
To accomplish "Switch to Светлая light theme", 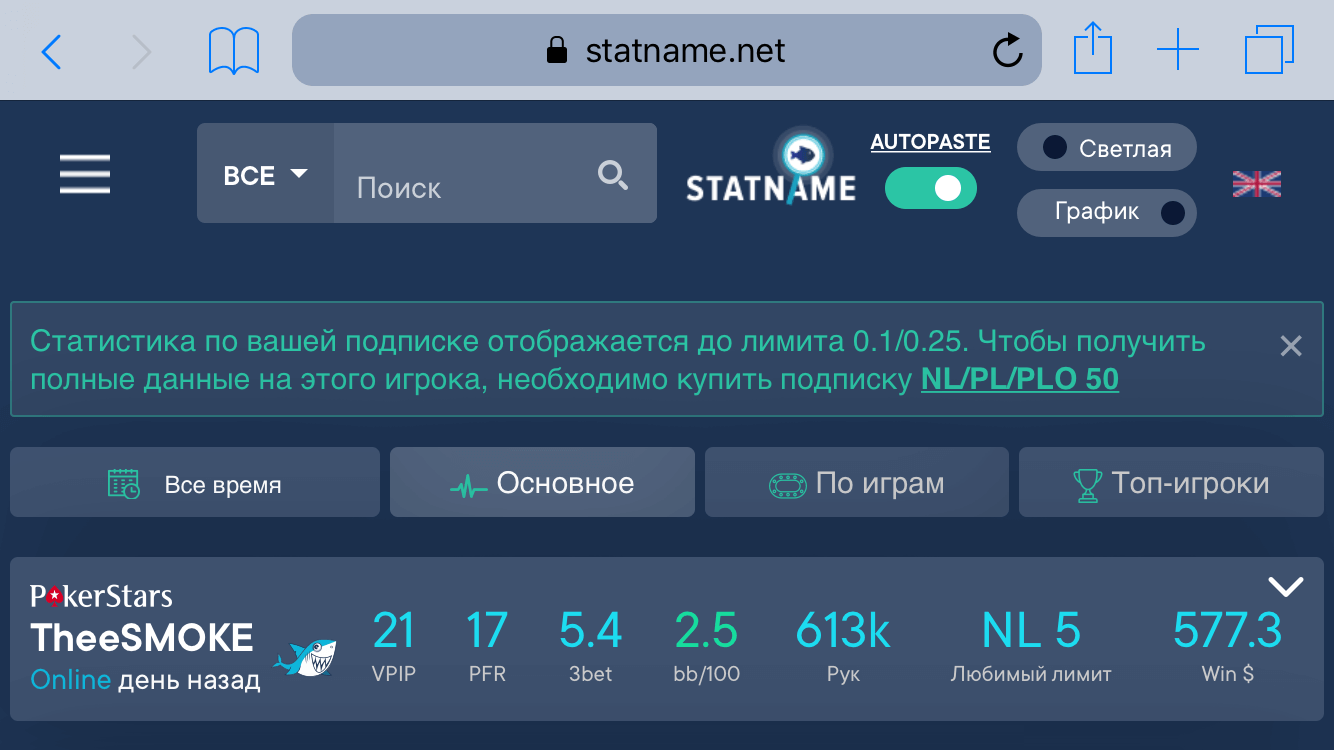I will (x=1107, y=148).
